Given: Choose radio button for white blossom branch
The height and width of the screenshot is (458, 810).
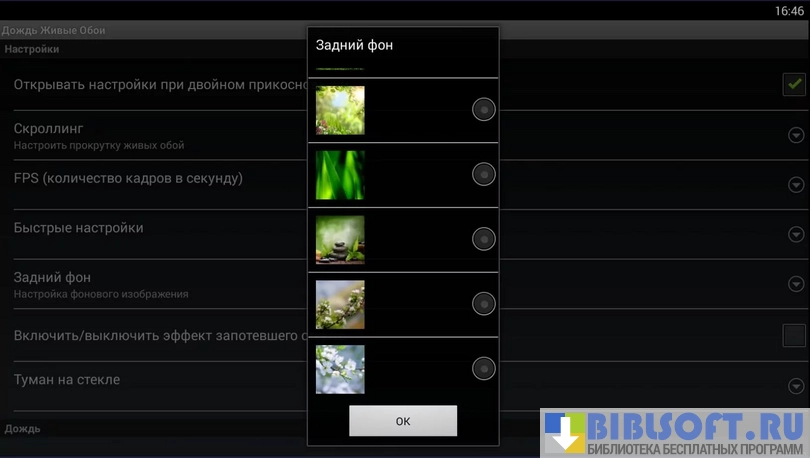Looking at the screenshot, I should [x=484, y=304].
